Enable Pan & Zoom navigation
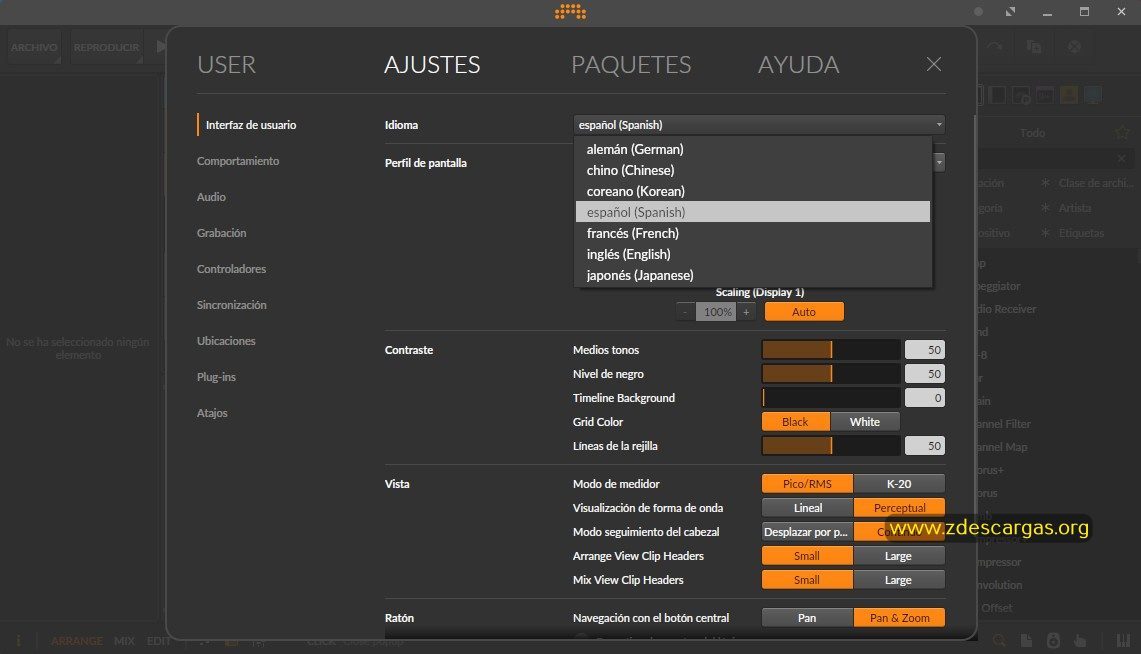The width and height of the screenshot is (1141, 654). (x=899, y=617)
